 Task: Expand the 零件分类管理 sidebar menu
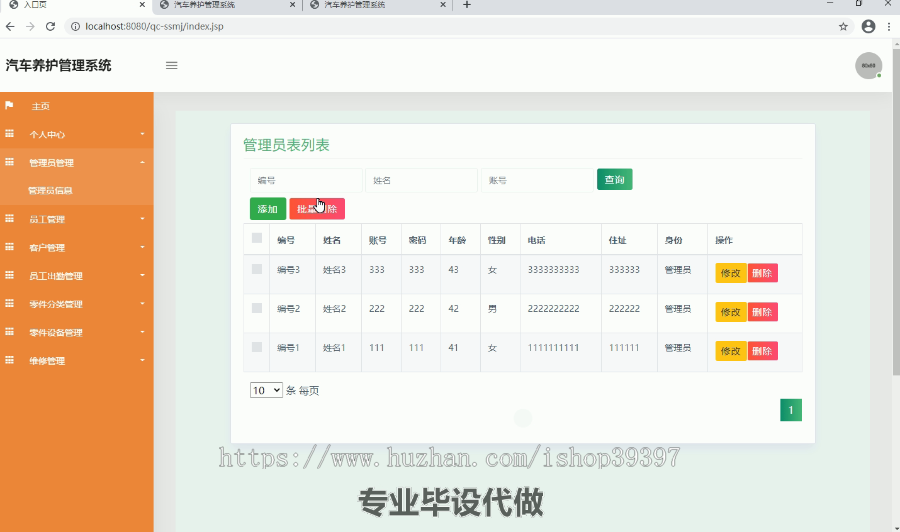(76, 304)
